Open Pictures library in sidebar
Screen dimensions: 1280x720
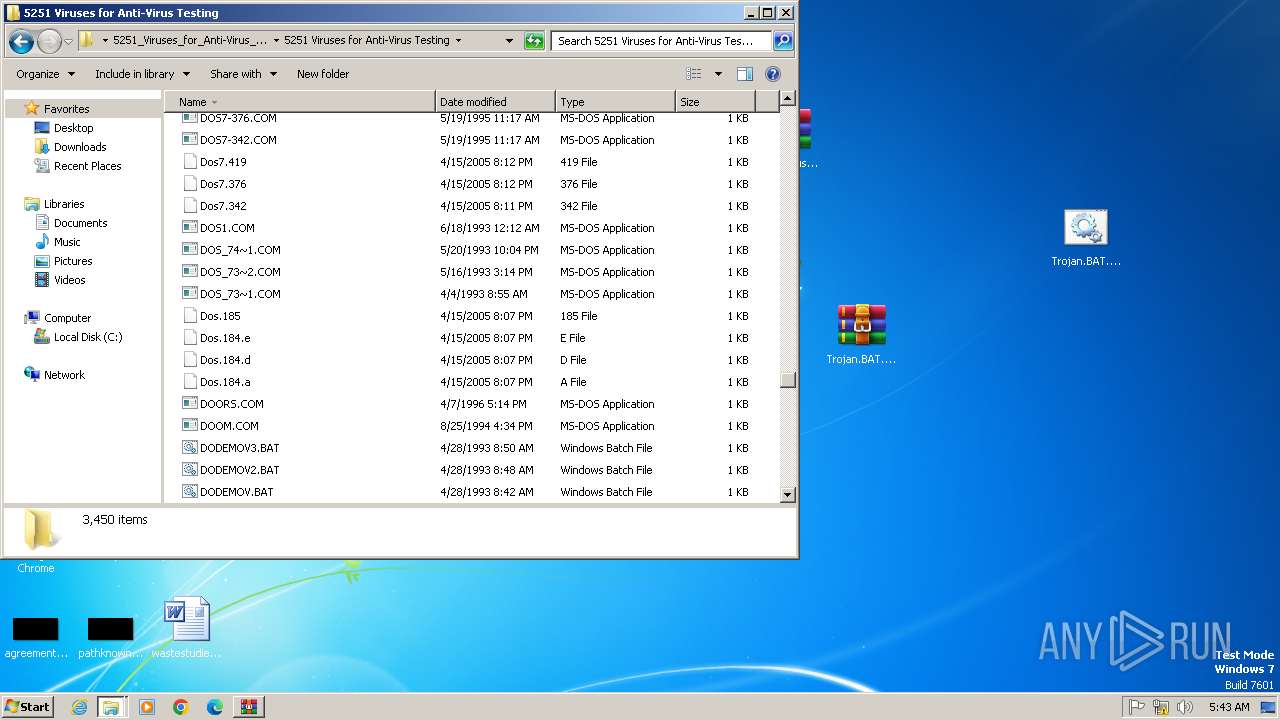[x=73, y=261]
